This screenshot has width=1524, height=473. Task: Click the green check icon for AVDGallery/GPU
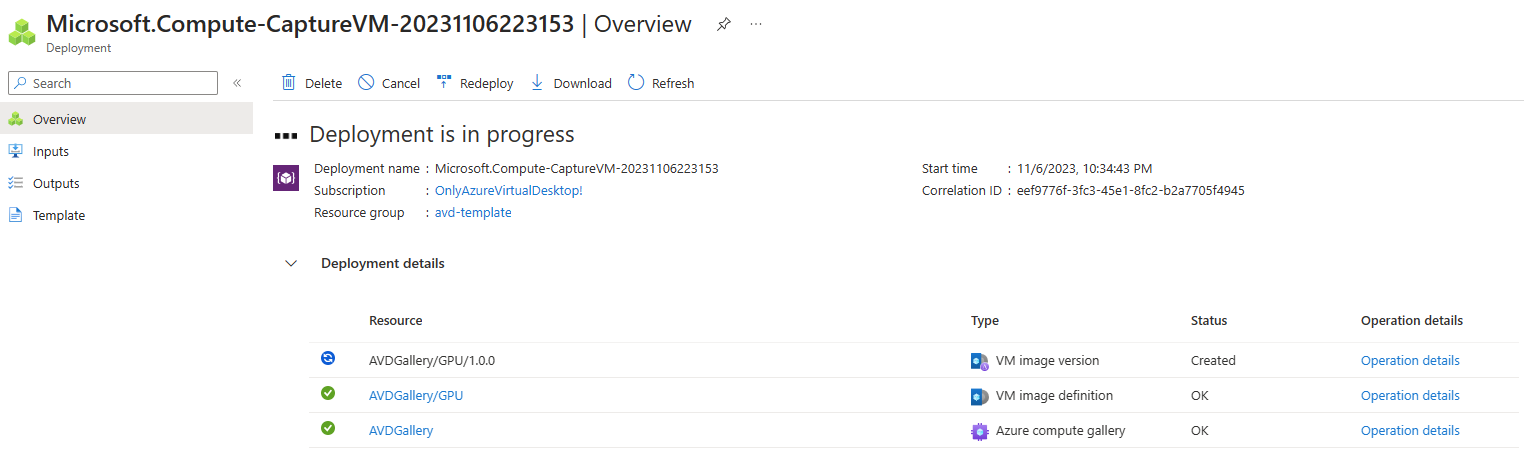(328, 393)
